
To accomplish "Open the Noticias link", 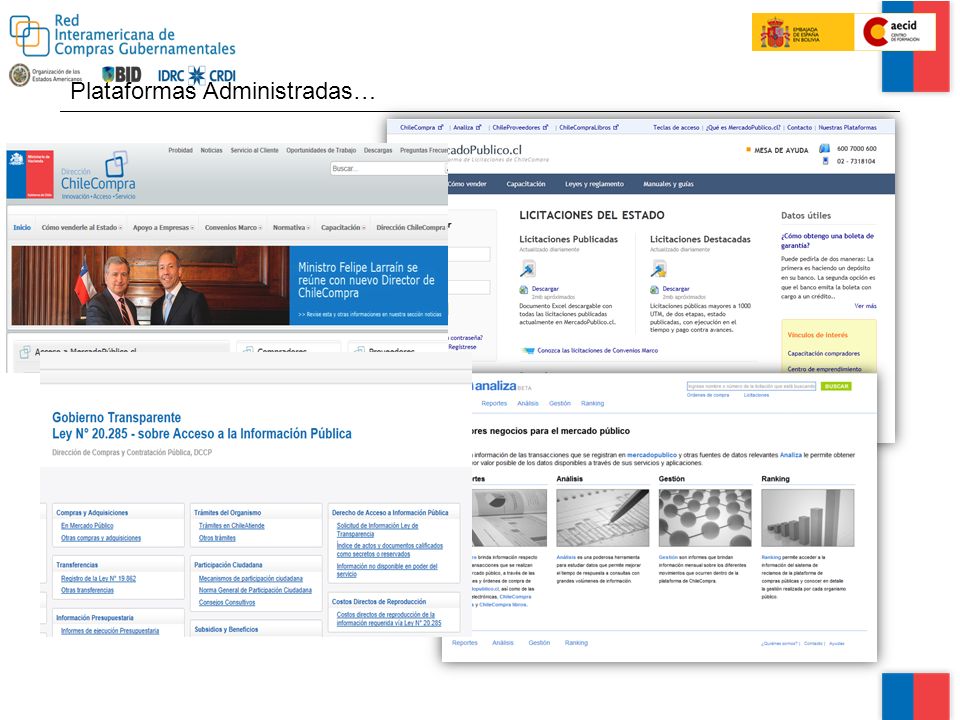I will 211,150.
